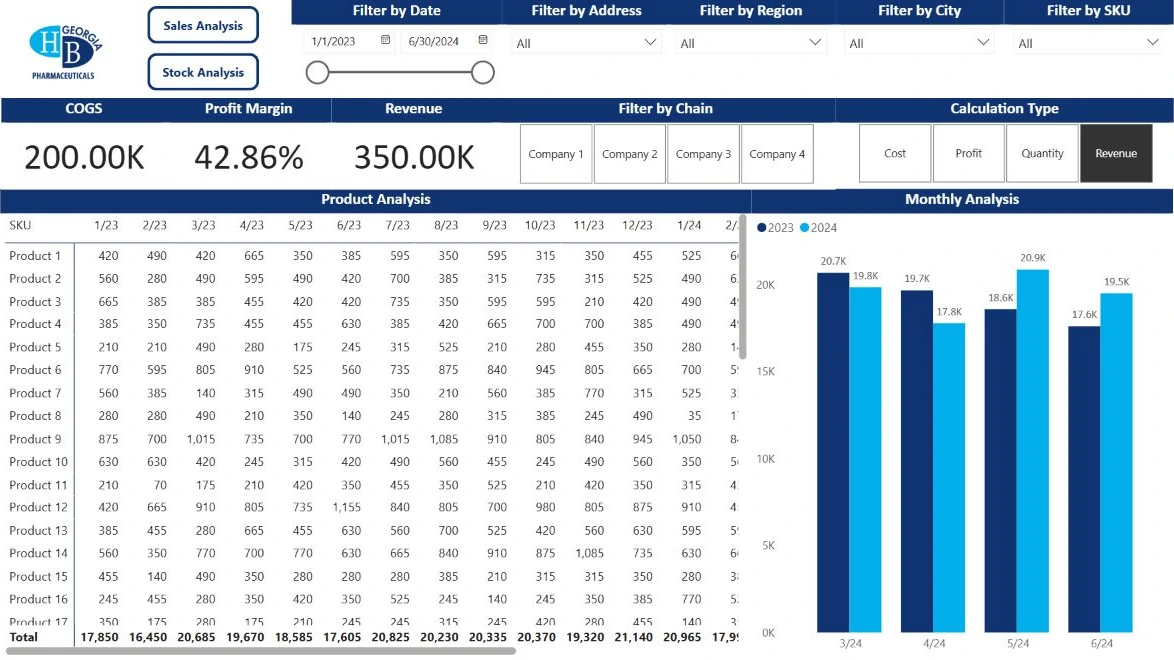Click the Profit Margin value 42.86%

click(x=249, y=158)
